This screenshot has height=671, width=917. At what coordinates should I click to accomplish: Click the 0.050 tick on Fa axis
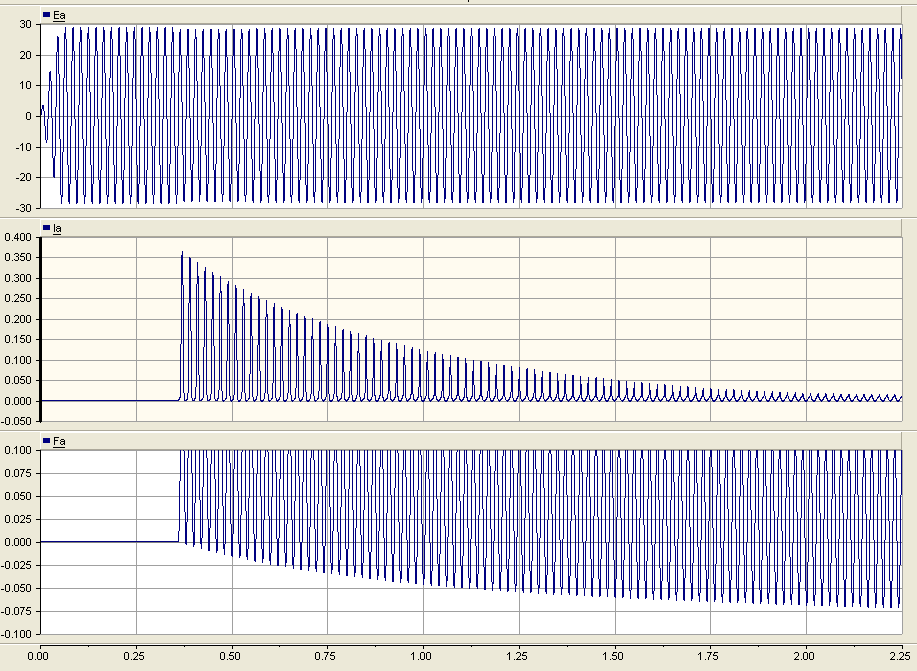pyautogui.click(x=18, y=497)
